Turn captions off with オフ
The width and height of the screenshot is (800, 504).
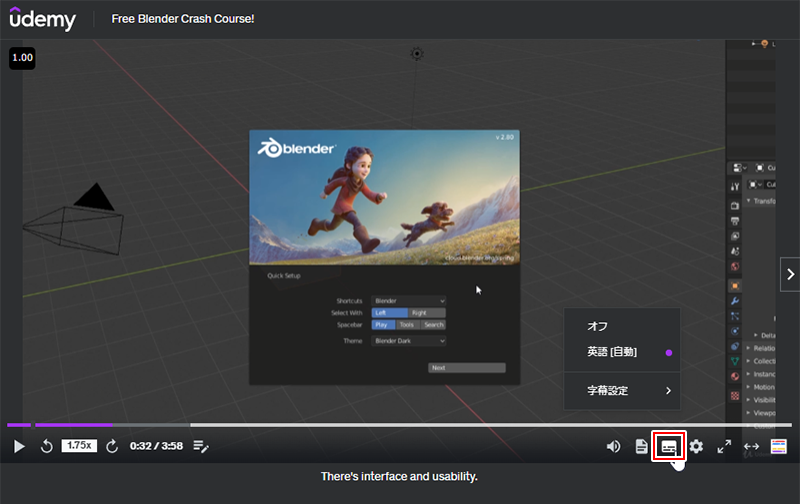tap(598, 327)
